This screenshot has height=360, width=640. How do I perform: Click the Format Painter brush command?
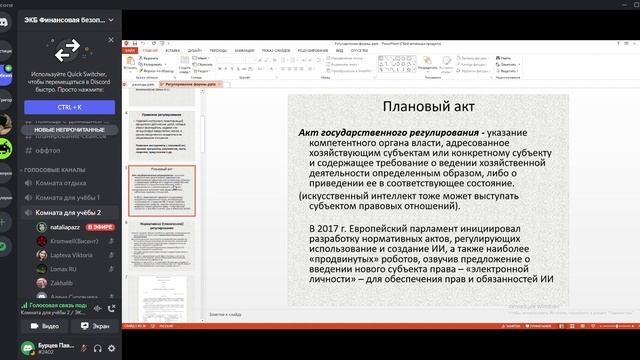(x=157, y=71)
